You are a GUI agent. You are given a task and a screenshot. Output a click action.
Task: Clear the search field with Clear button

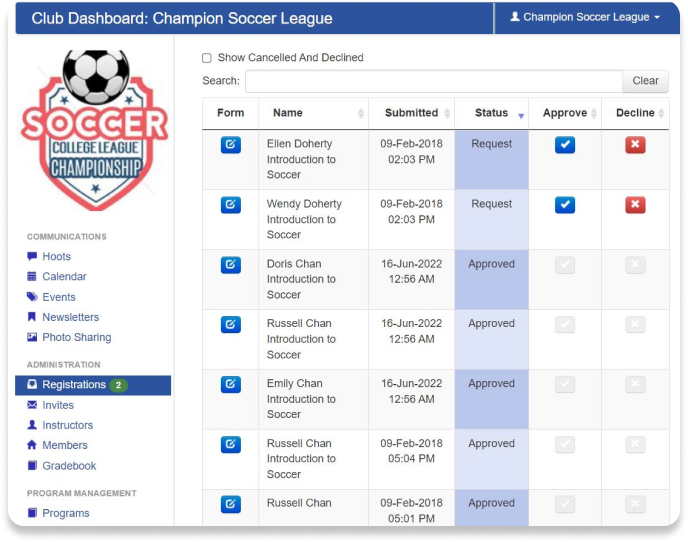coord(645,81)
